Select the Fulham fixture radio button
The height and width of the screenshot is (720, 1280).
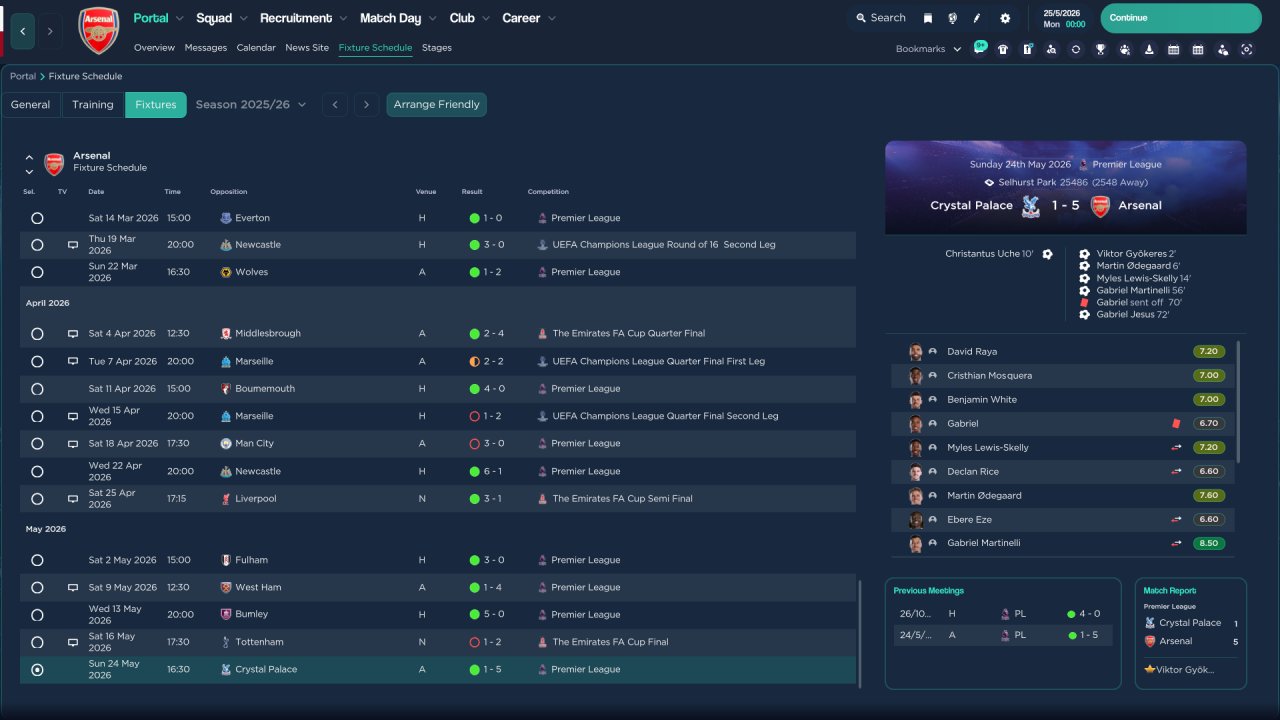pyautogui.click(x=37, y=560)
